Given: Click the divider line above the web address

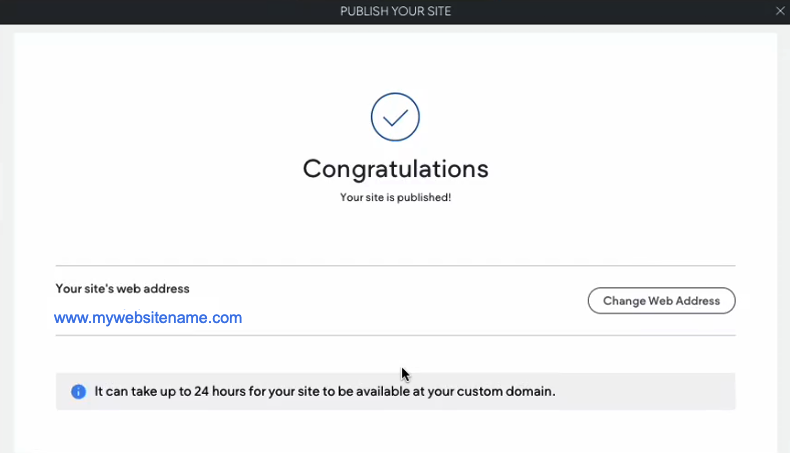Looking at the screenshot, I should click(396, 266).
